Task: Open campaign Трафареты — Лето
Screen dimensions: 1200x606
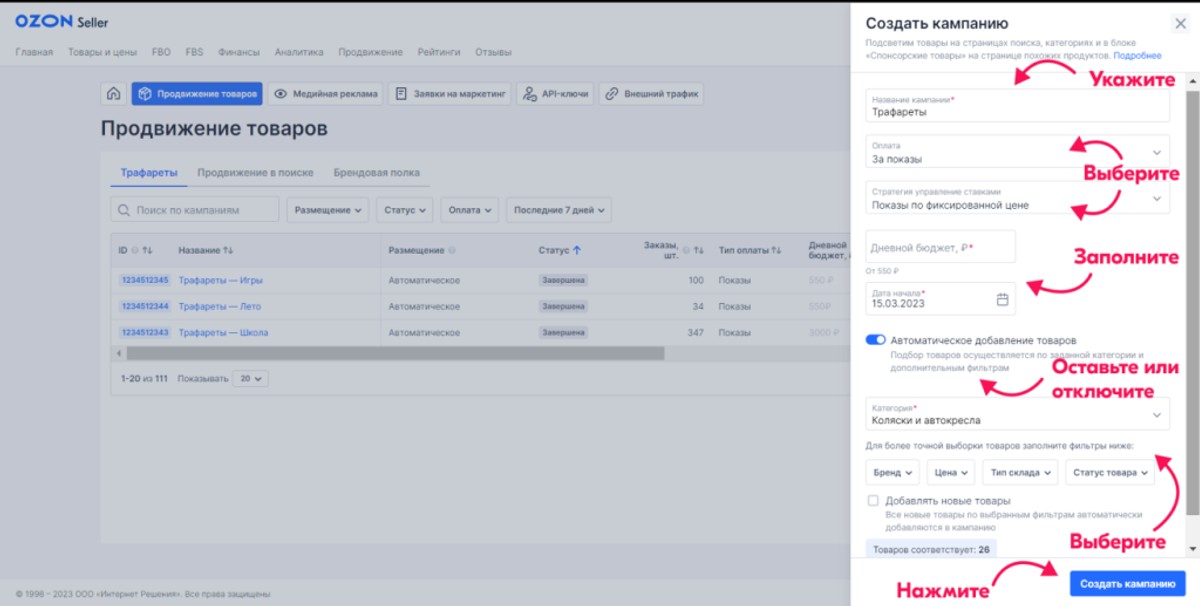Action: click(x=220, y=306)
